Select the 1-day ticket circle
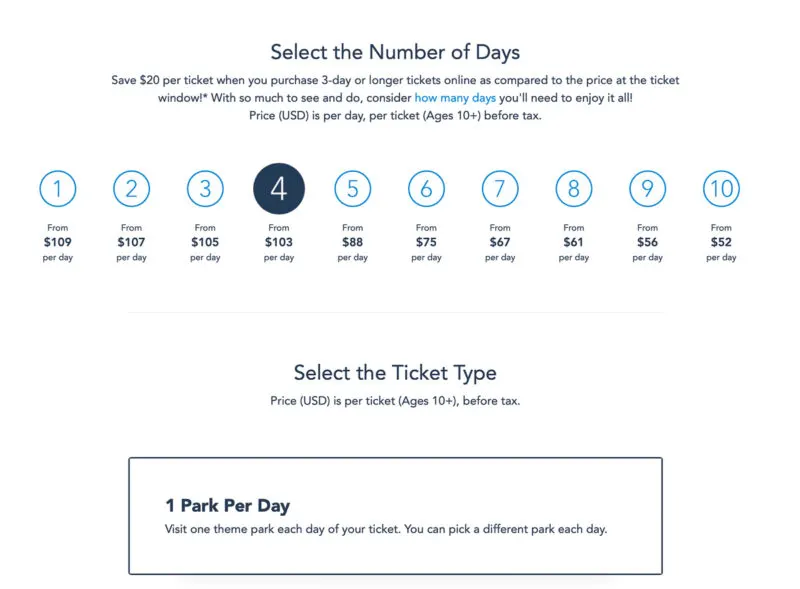The height and width of the screenshot is (589, 800). pyautogui.click(x=58, y=187)
